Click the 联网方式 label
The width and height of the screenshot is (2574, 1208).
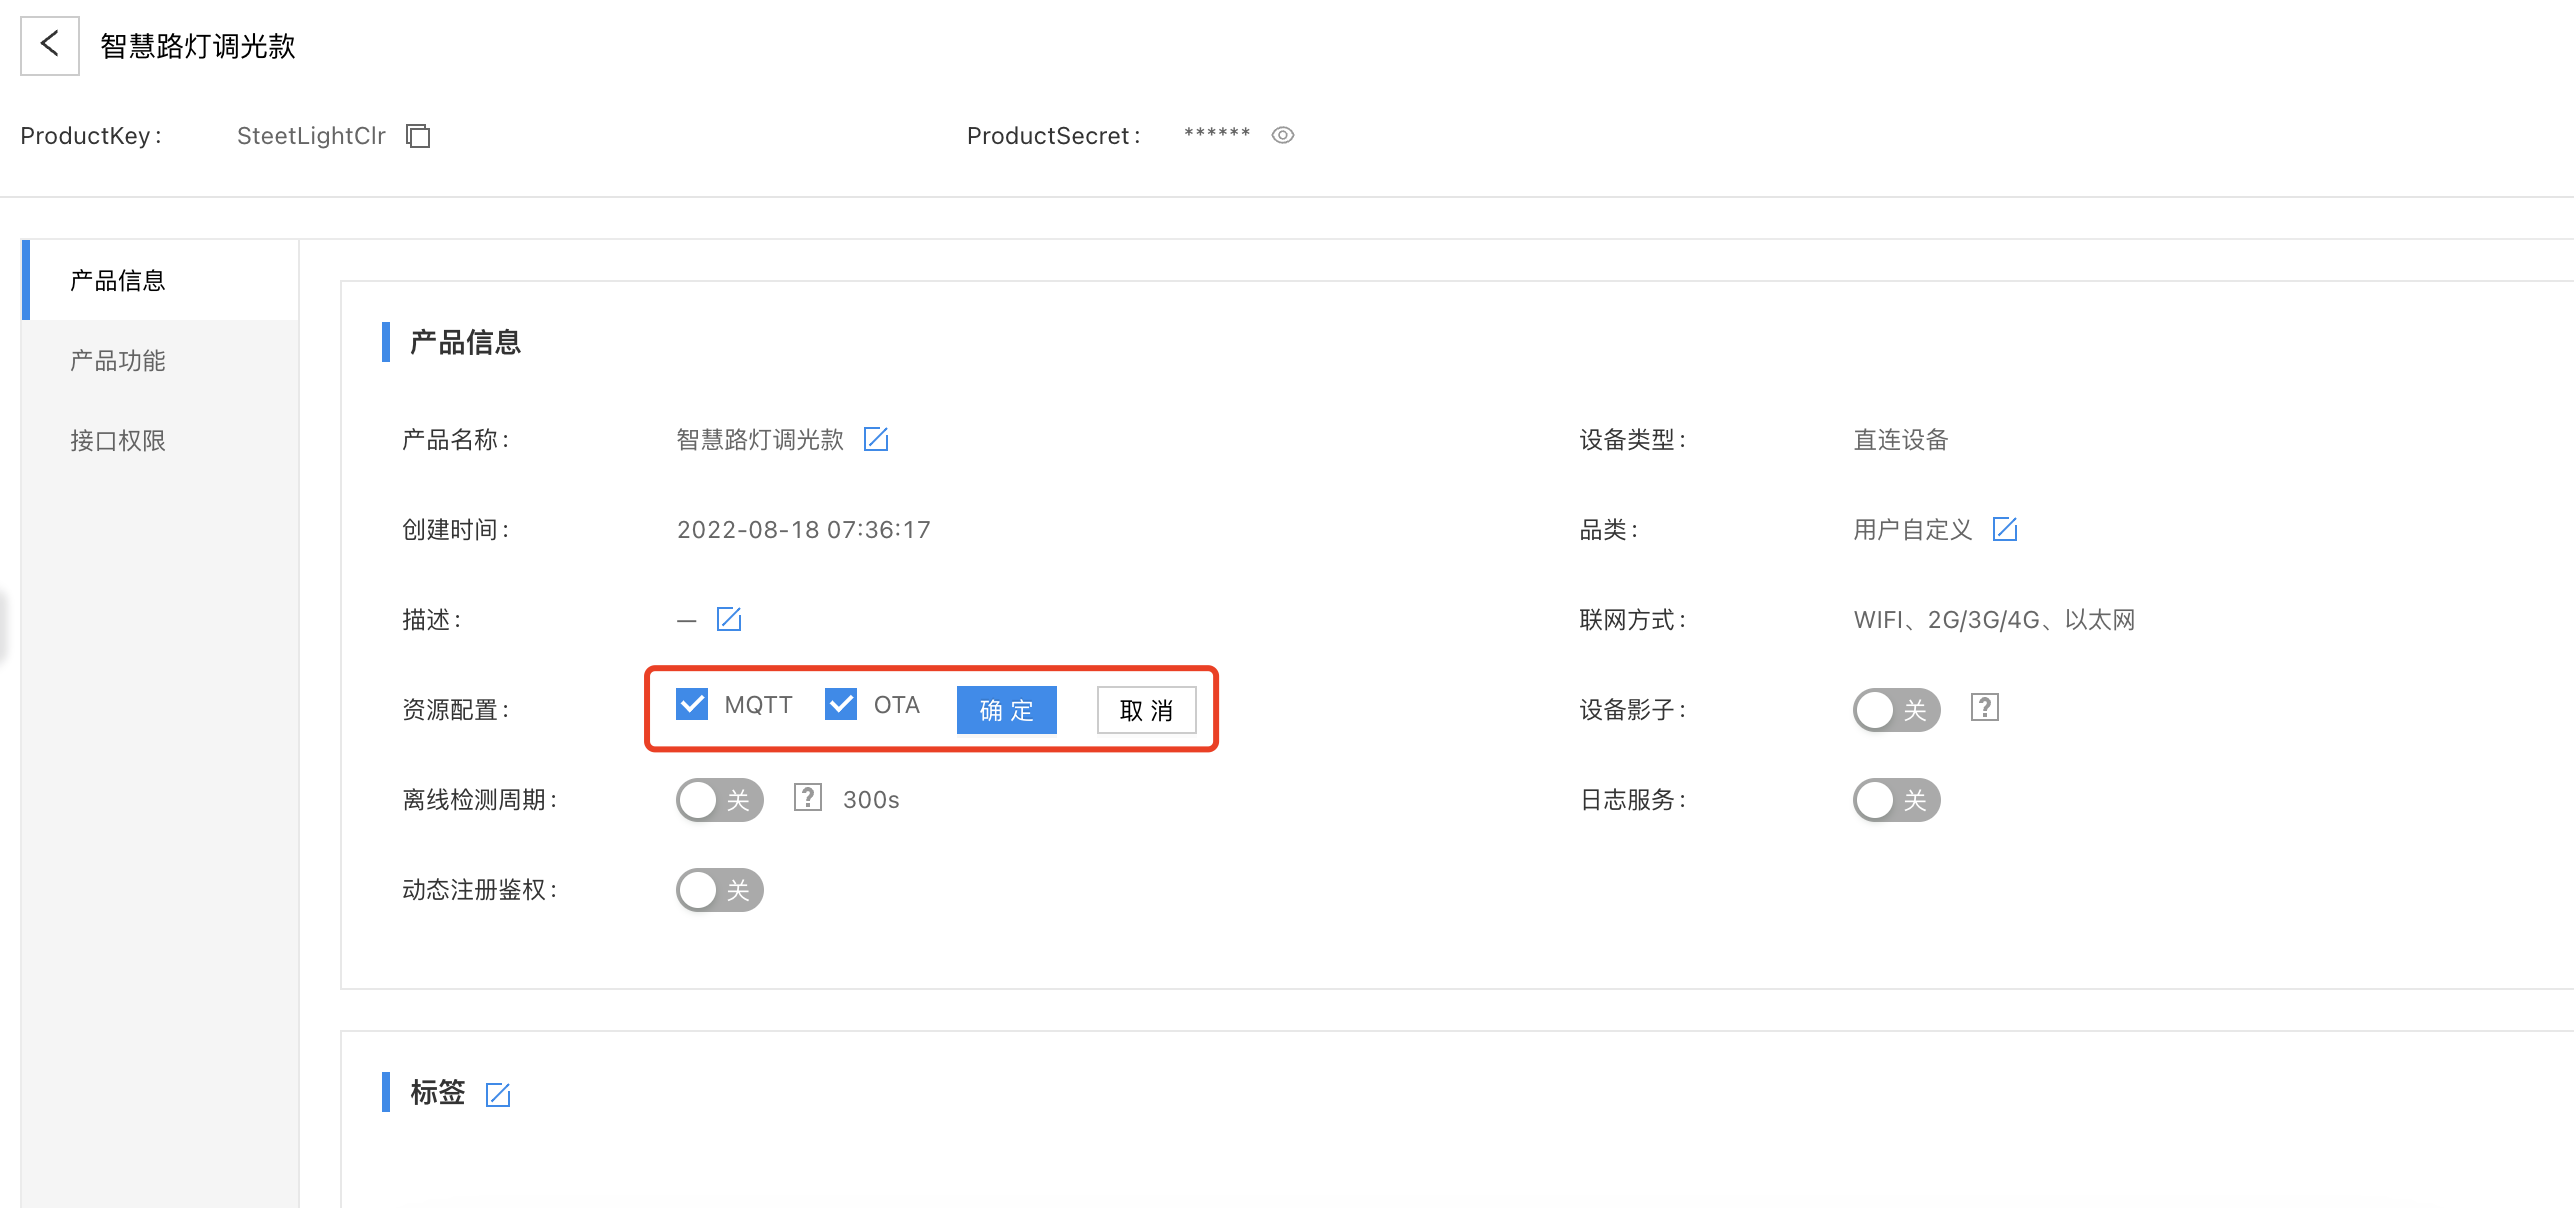(x=1633, y=620)
